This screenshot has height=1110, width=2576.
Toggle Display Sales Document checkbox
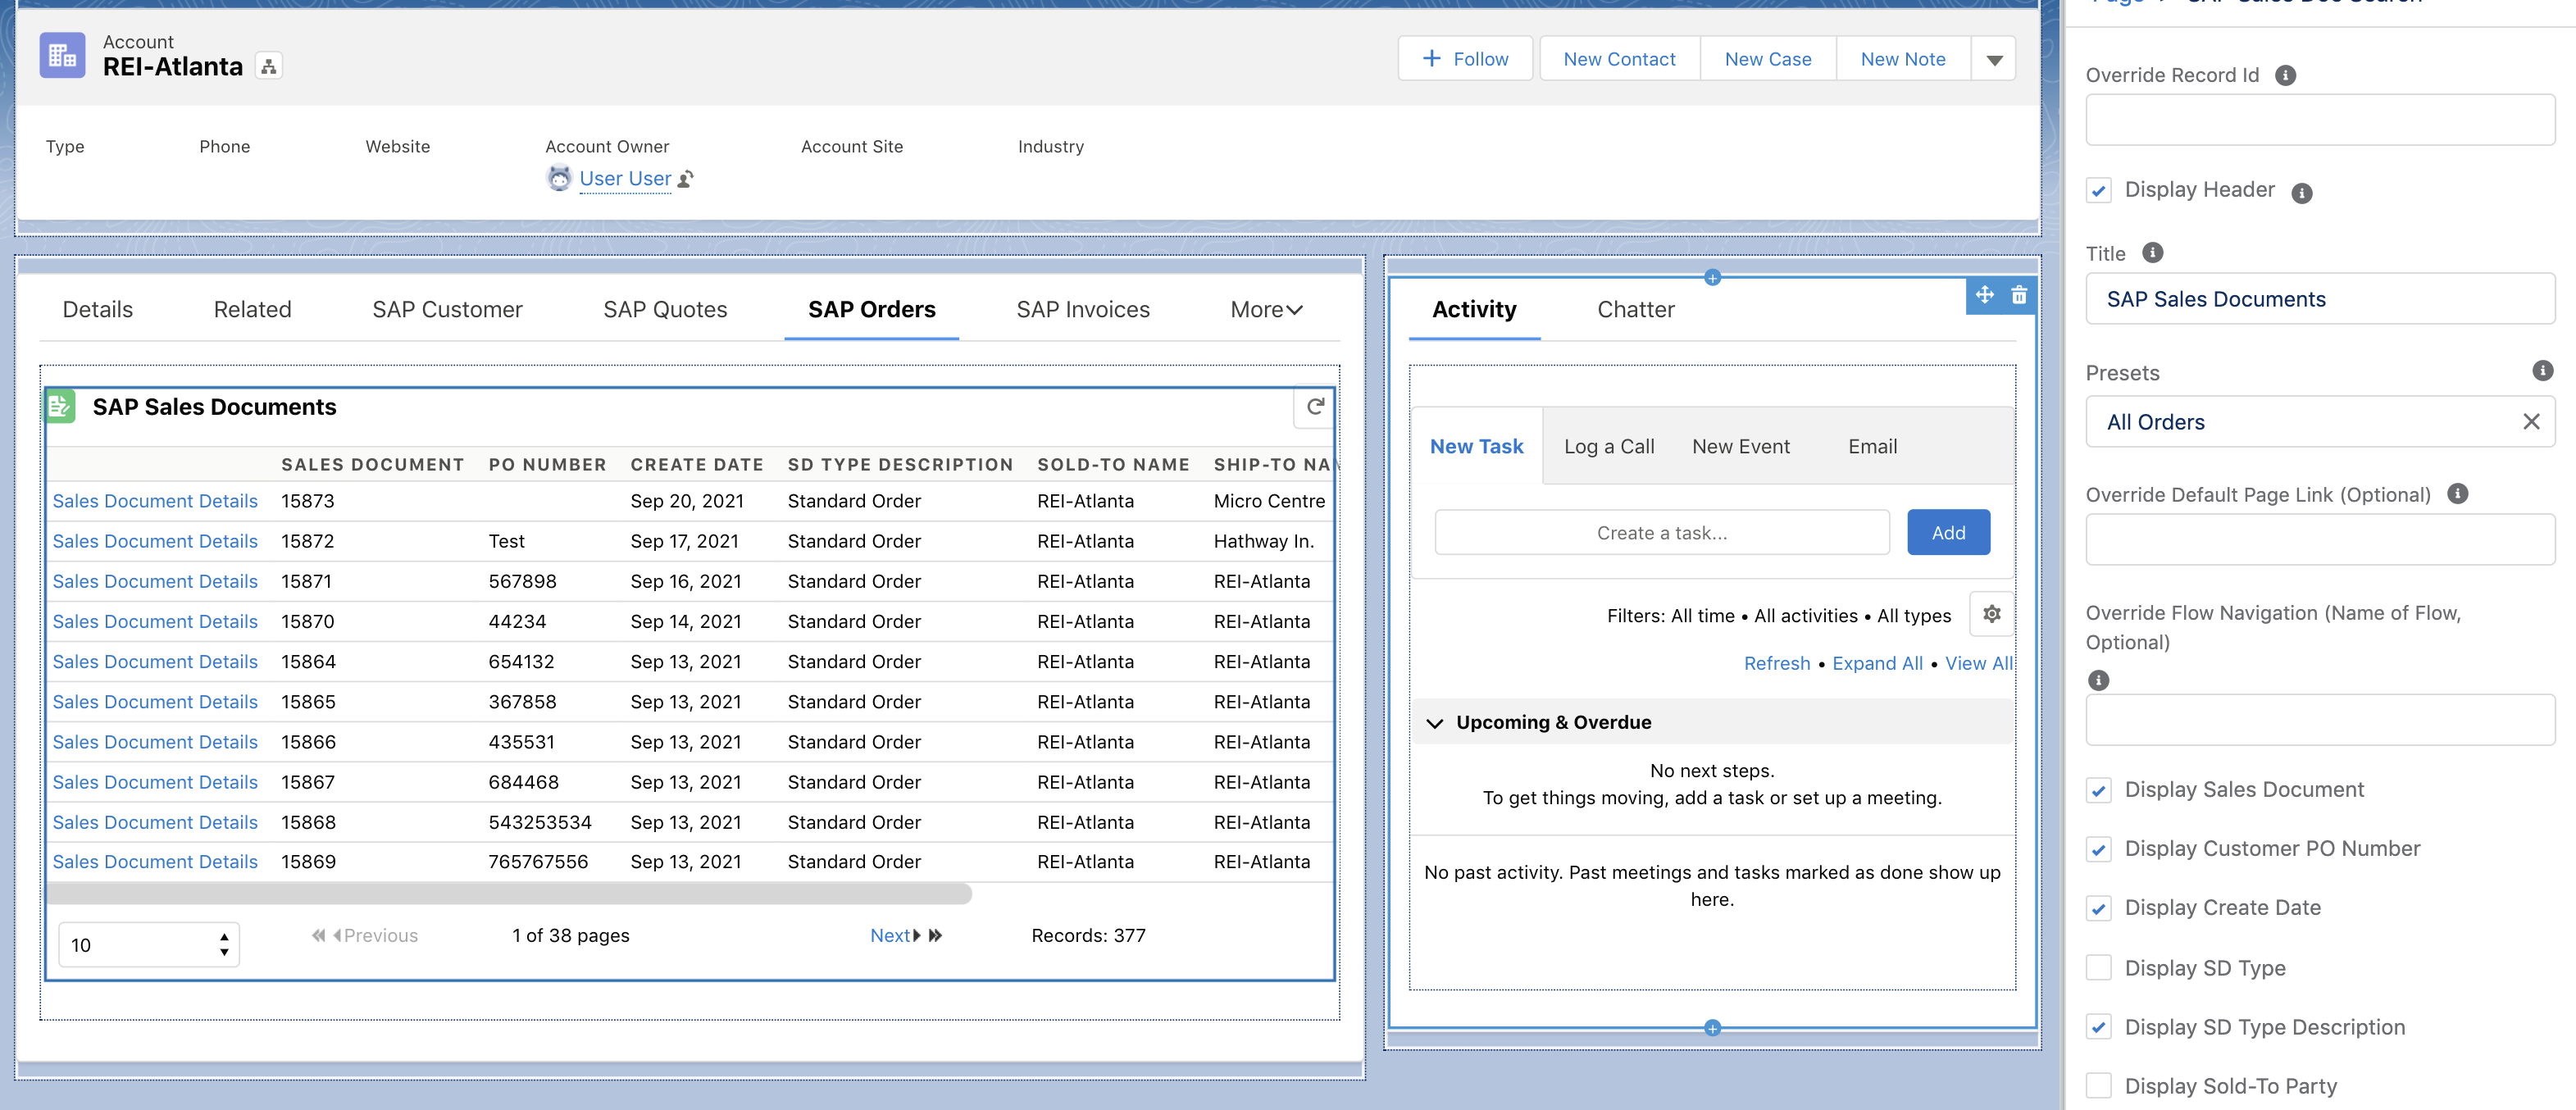2098,790
